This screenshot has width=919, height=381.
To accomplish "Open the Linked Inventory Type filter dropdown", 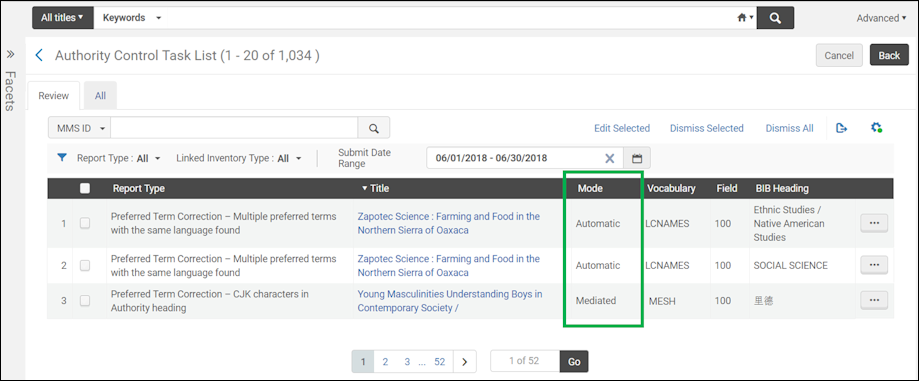I will (239, 158).
